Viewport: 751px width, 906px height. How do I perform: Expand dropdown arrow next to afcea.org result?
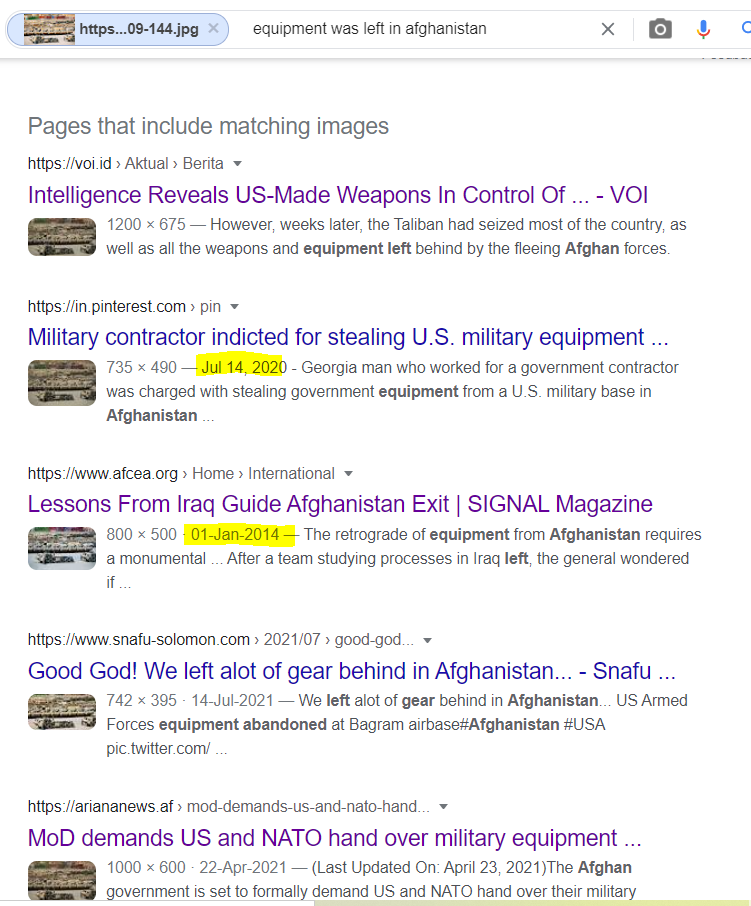click(348, 474)
